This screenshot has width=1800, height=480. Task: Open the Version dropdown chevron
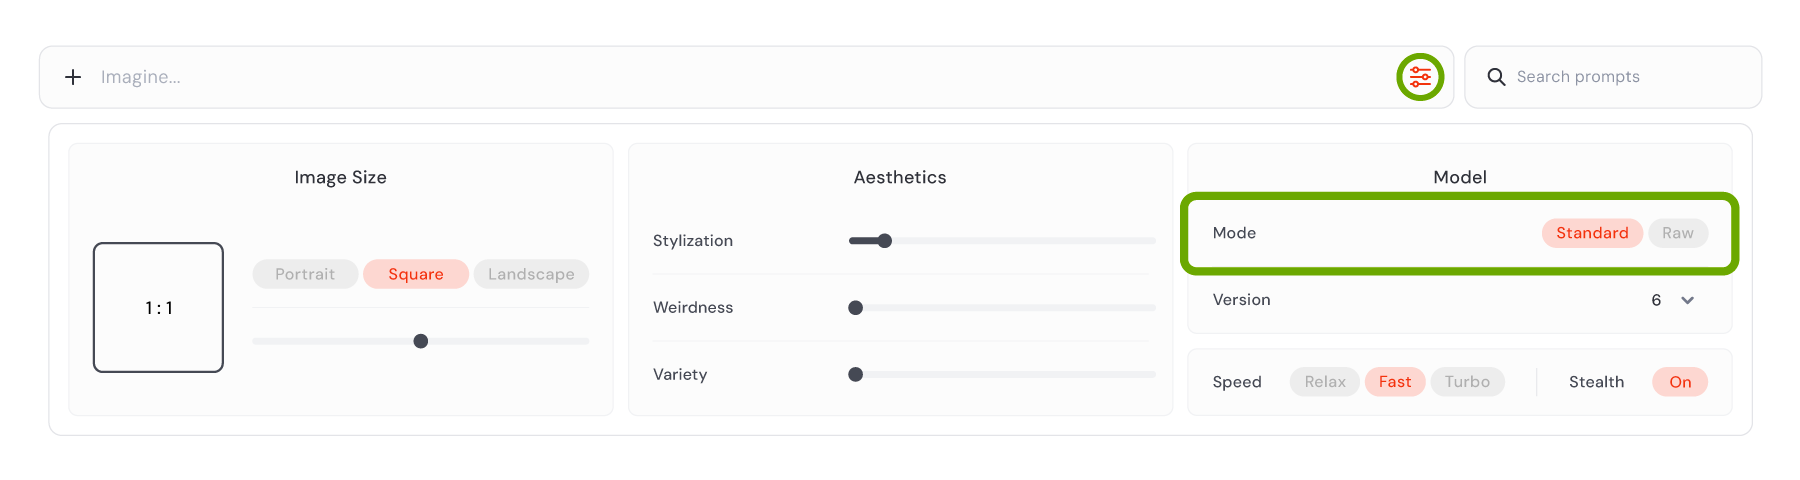click(1687, 300)
